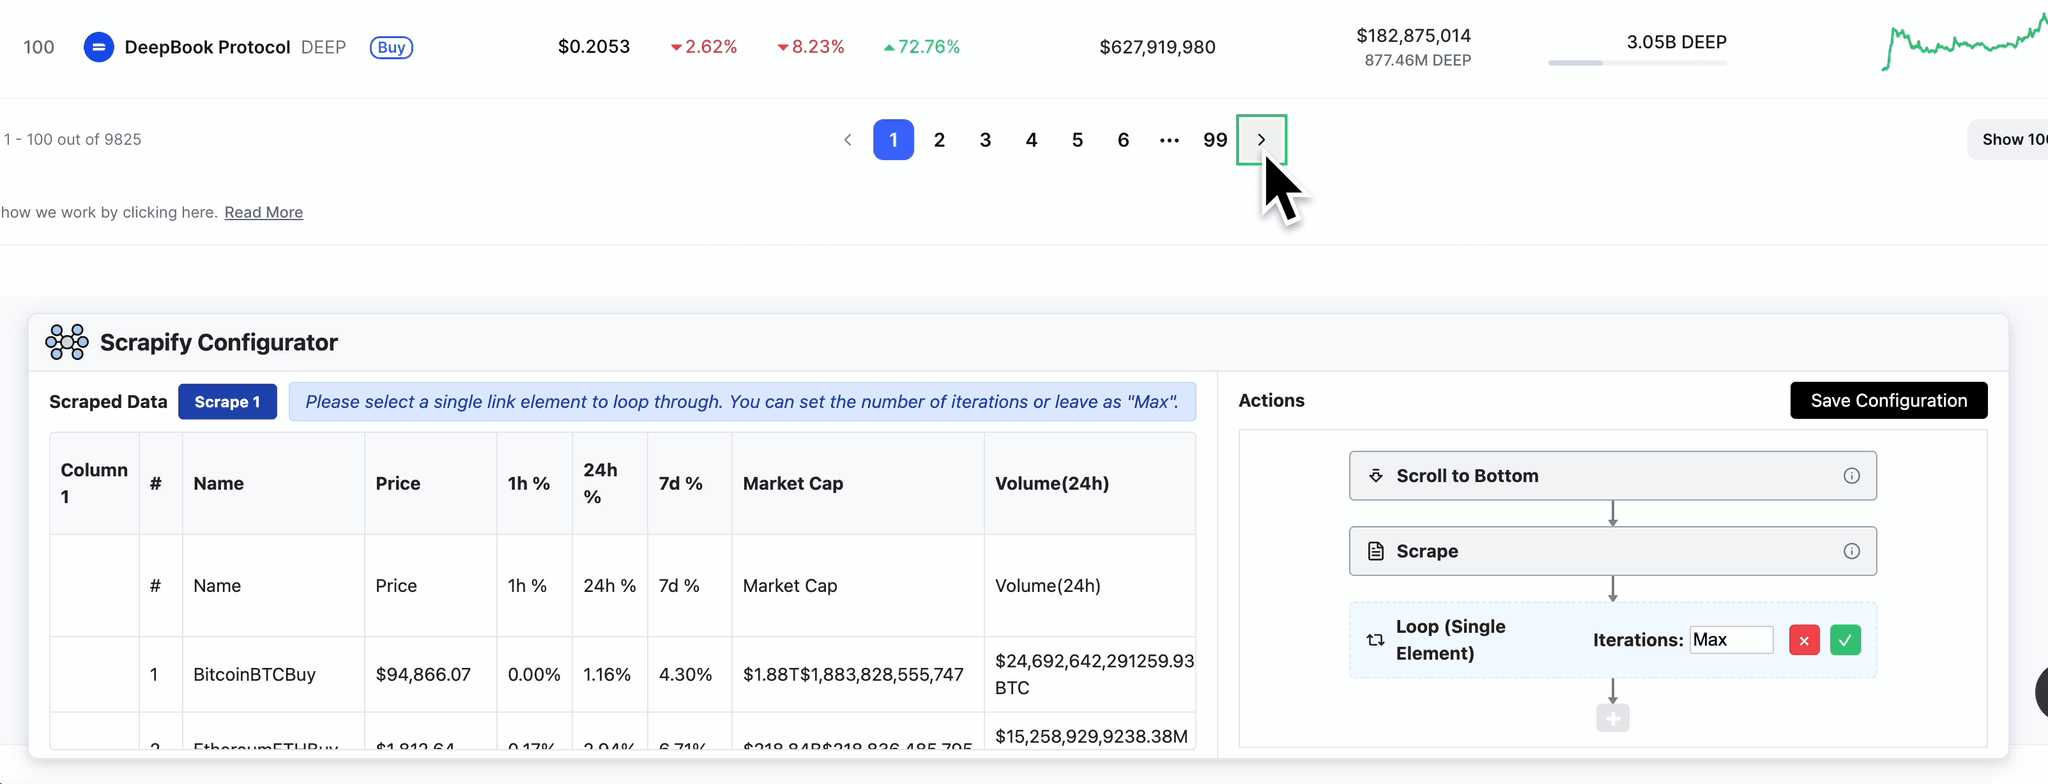Add a new action with plus button

click(x=1612, y=718)
